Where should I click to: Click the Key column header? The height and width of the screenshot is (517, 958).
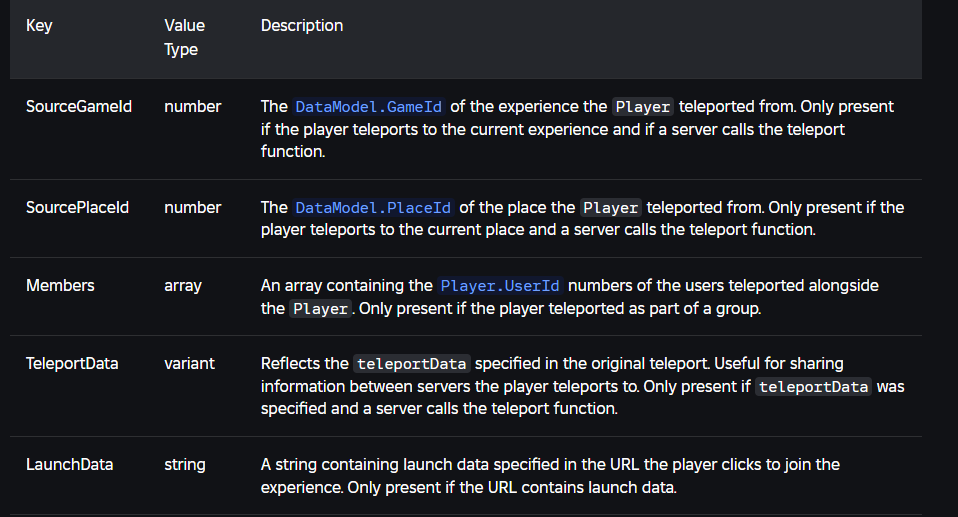coord(39,26)
